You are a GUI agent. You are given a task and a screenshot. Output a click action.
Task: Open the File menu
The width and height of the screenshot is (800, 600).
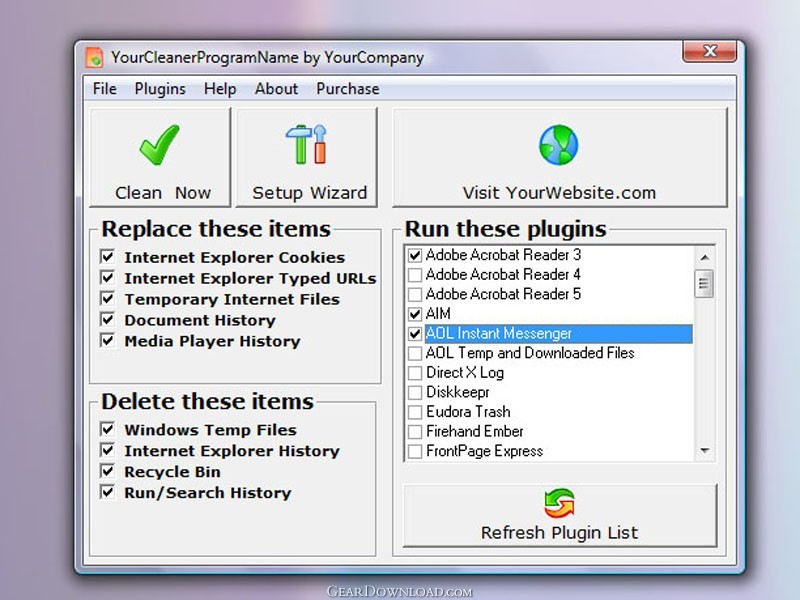click(x=105, y=89)
